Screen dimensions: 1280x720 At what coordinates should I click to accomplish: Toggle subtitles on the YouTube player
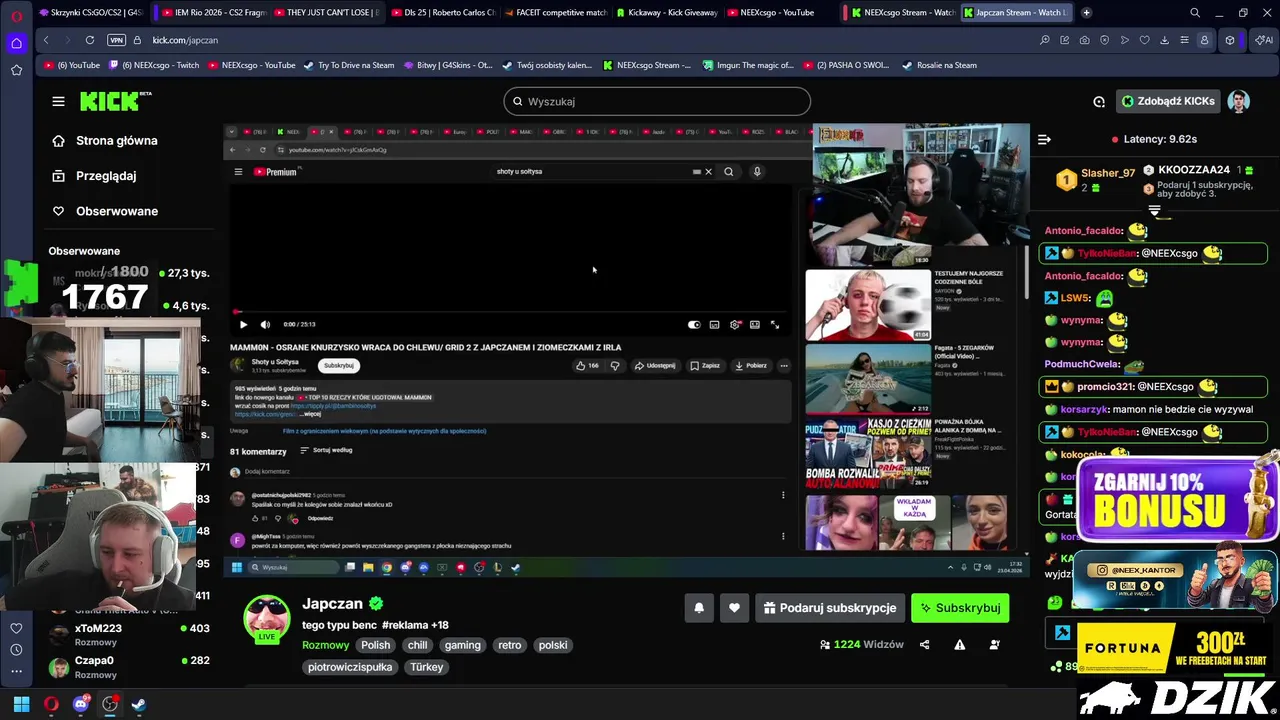pyautogui.click(x=714, y=324)
